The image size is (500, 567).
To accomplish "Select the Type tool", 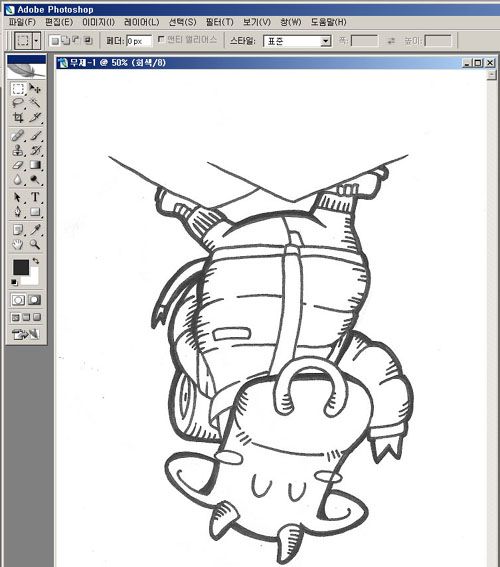I will point(35,197).
